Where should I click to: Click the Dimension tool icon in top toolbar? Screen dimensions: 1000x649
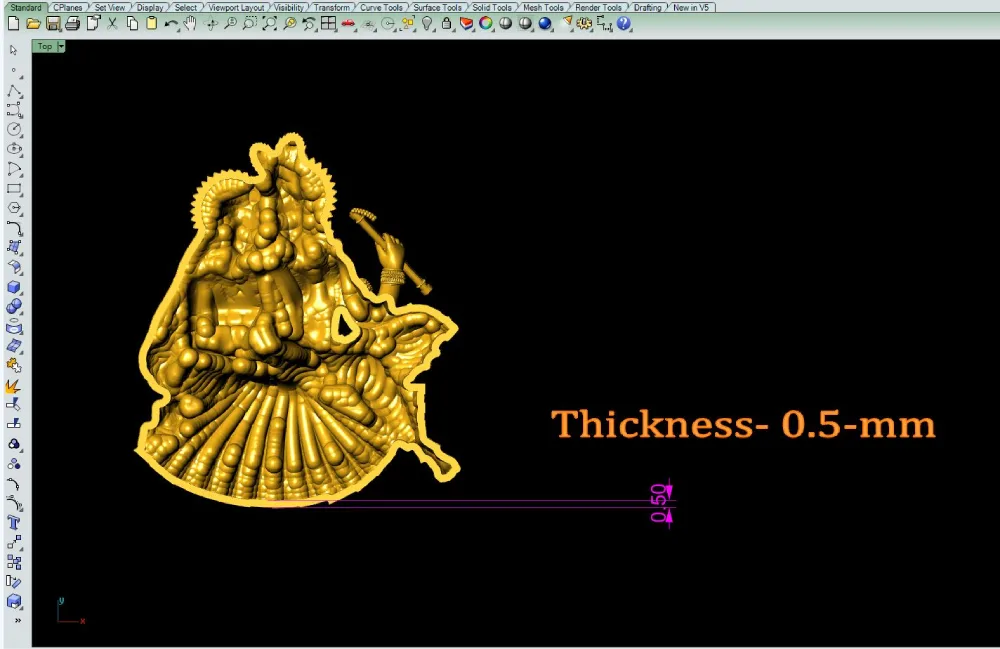[604, 24]
